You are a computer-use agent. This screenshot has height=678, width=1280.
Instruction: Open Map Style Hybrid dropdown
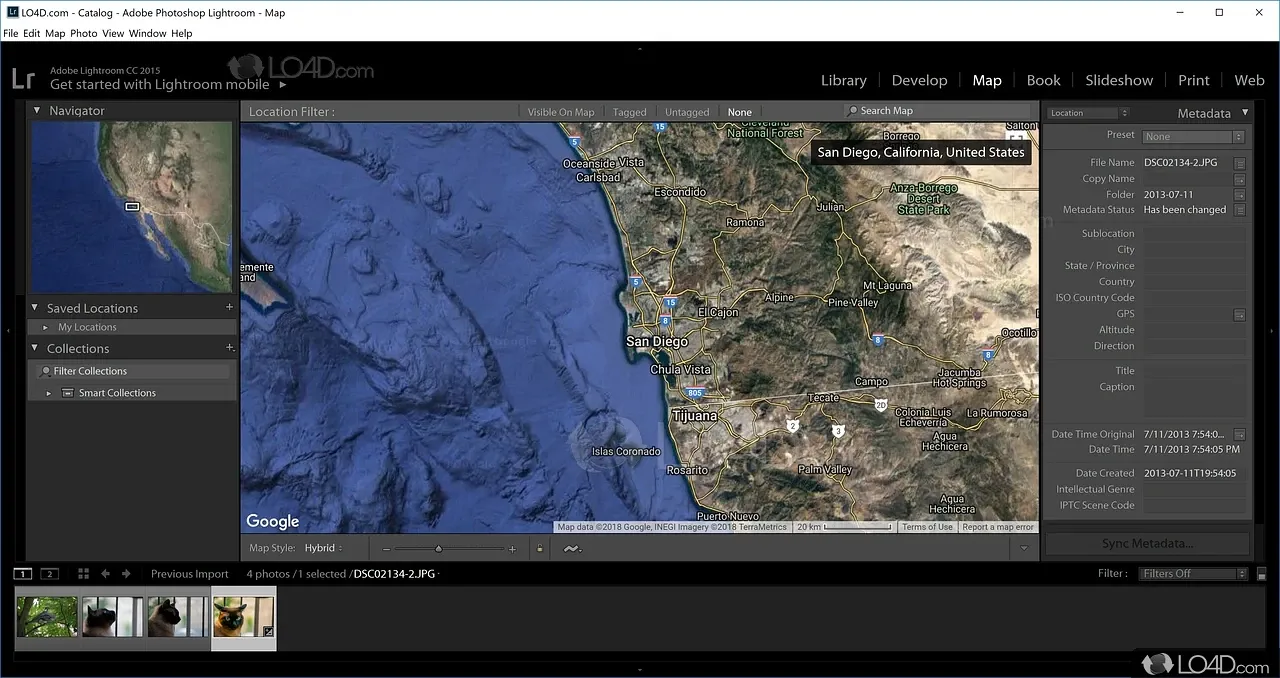323,548
